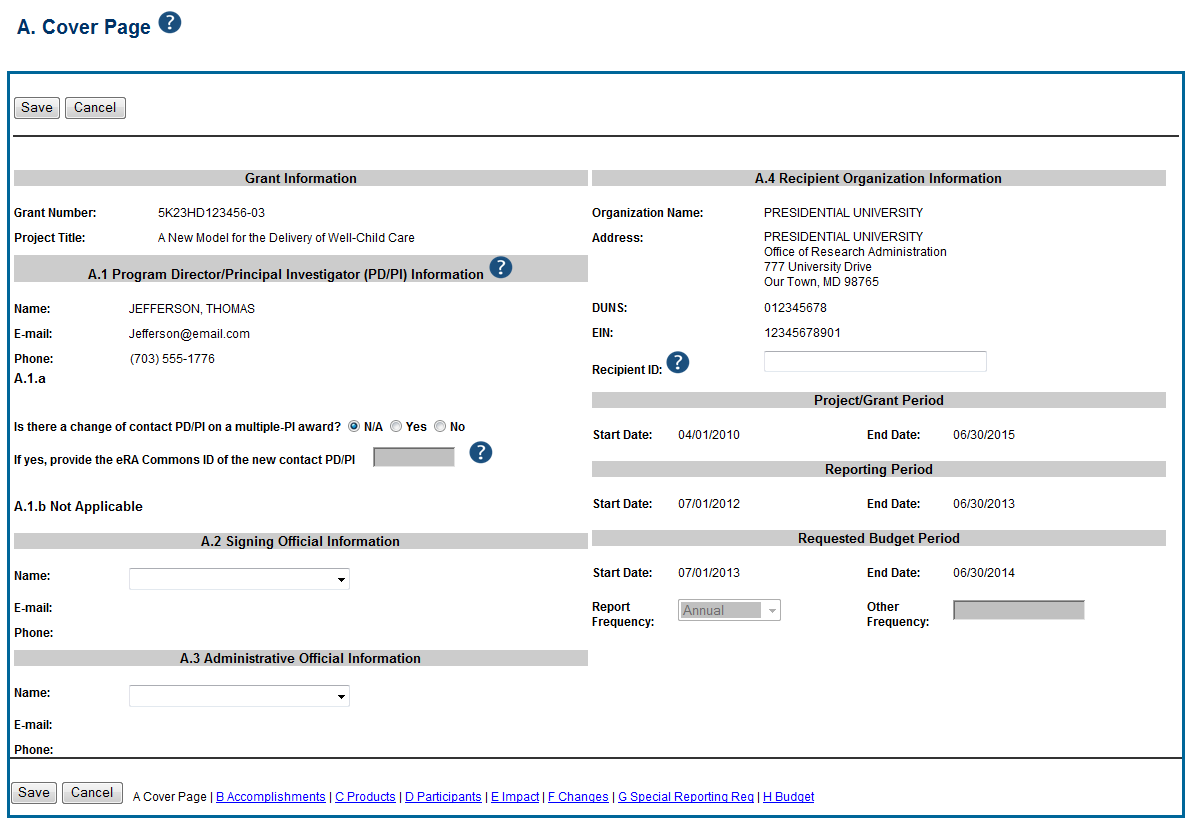Image resolution: width=1189 pixels, height=821 pixels.
Task: Click Our Town, MD 98765 address line
Action: tap(821, 282)
